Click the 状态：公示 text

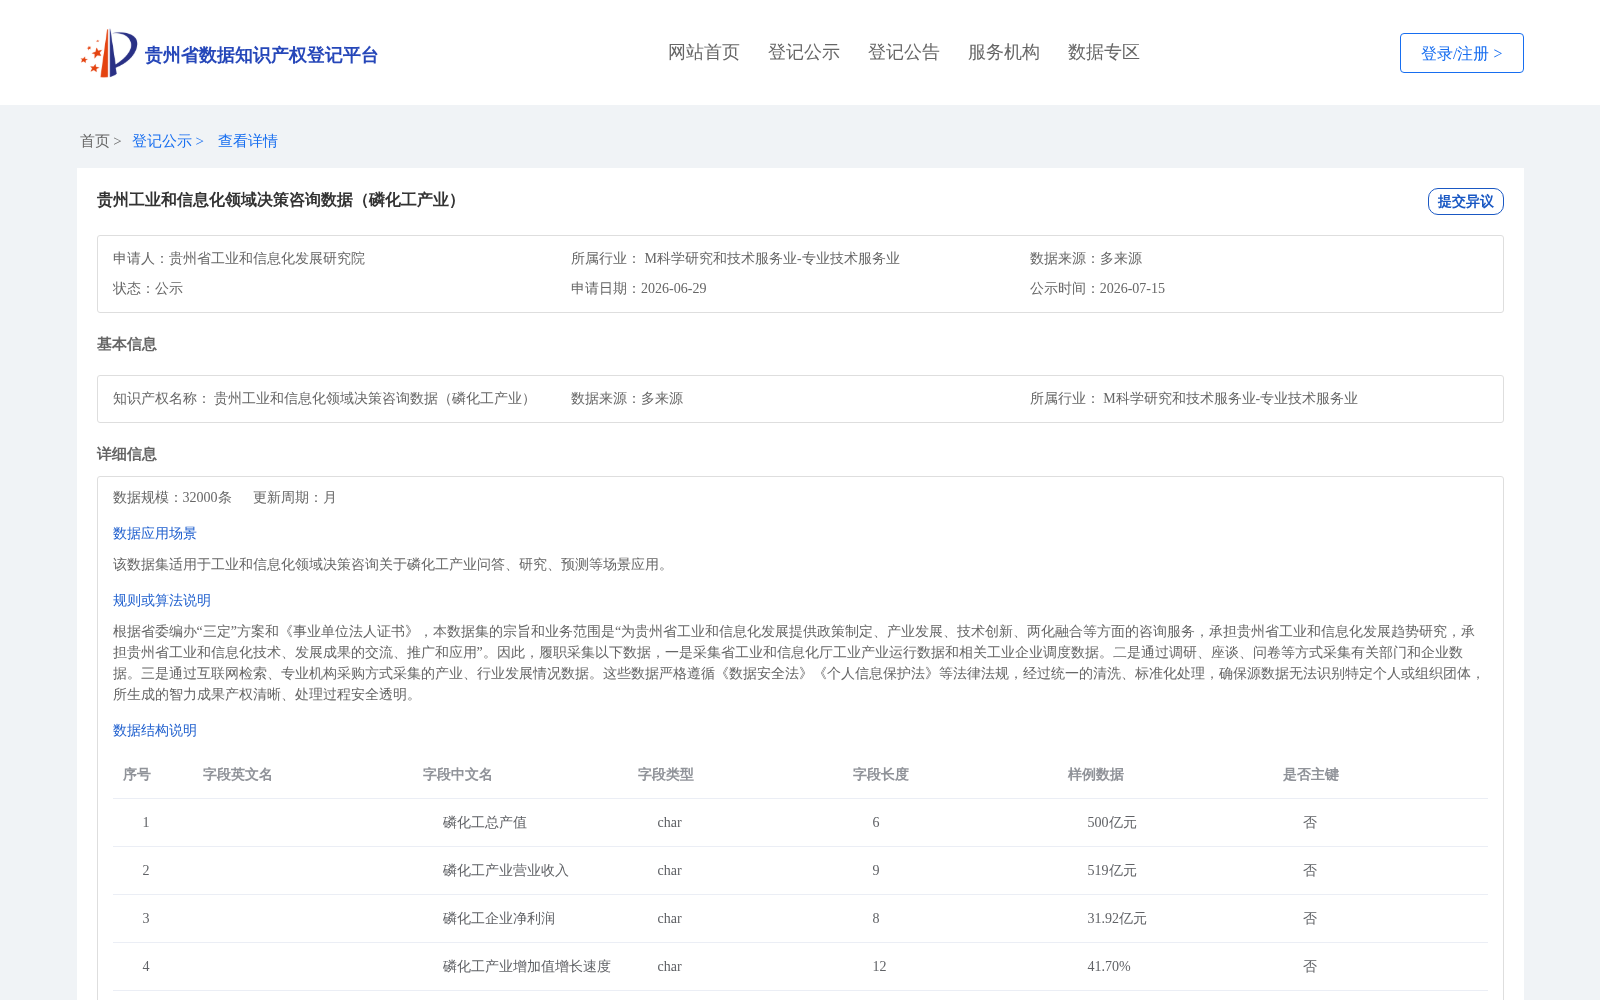(148, 288)
